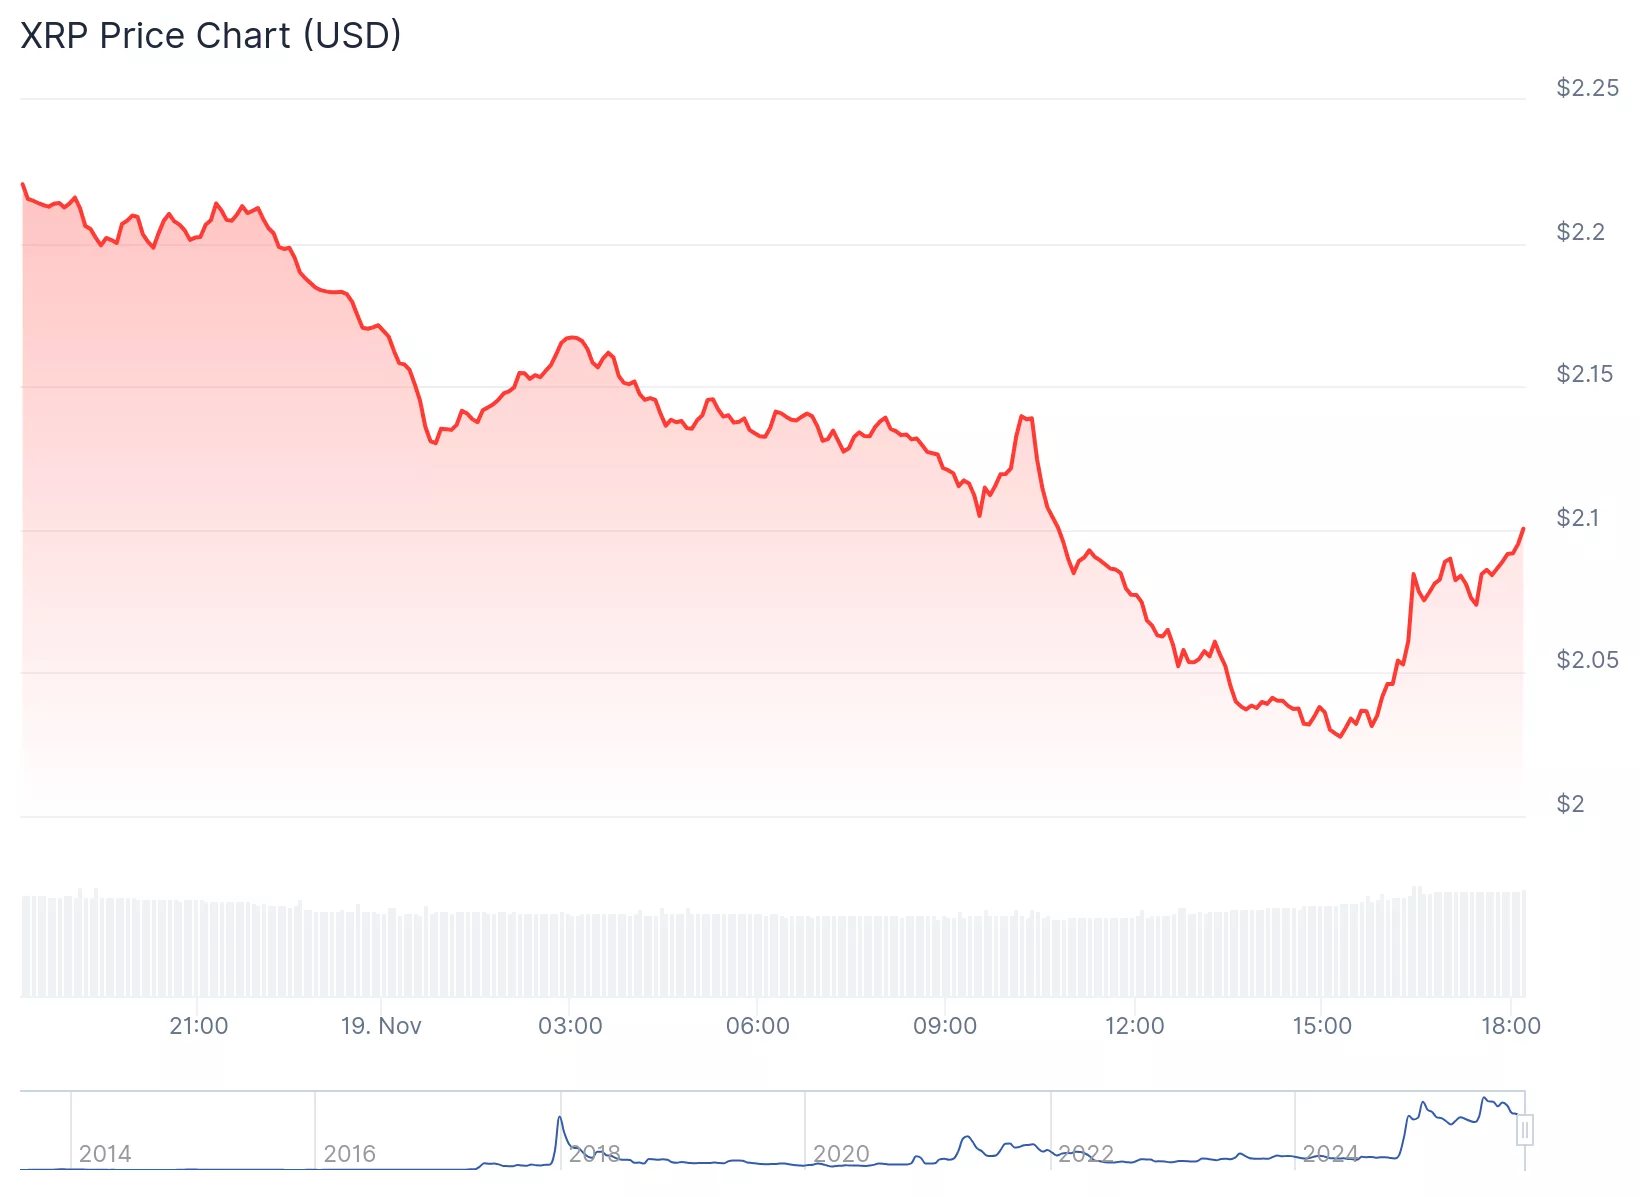Image resolution: width=1644 pixels, height=1200 pixels.
Task: Click the $2.15 price axis label
Action: [1584, 374]
